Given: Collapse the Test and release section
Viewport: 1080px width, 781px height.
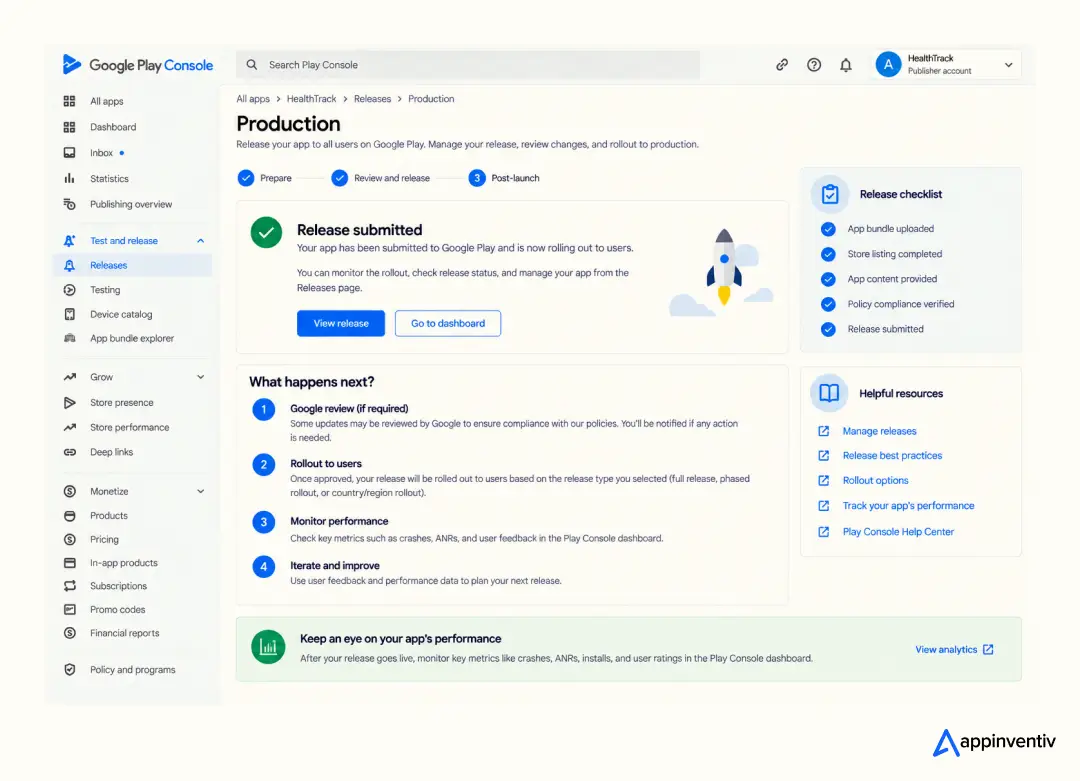Looking at the screenshot, I should pyautogui.click(x=200, y=241).
